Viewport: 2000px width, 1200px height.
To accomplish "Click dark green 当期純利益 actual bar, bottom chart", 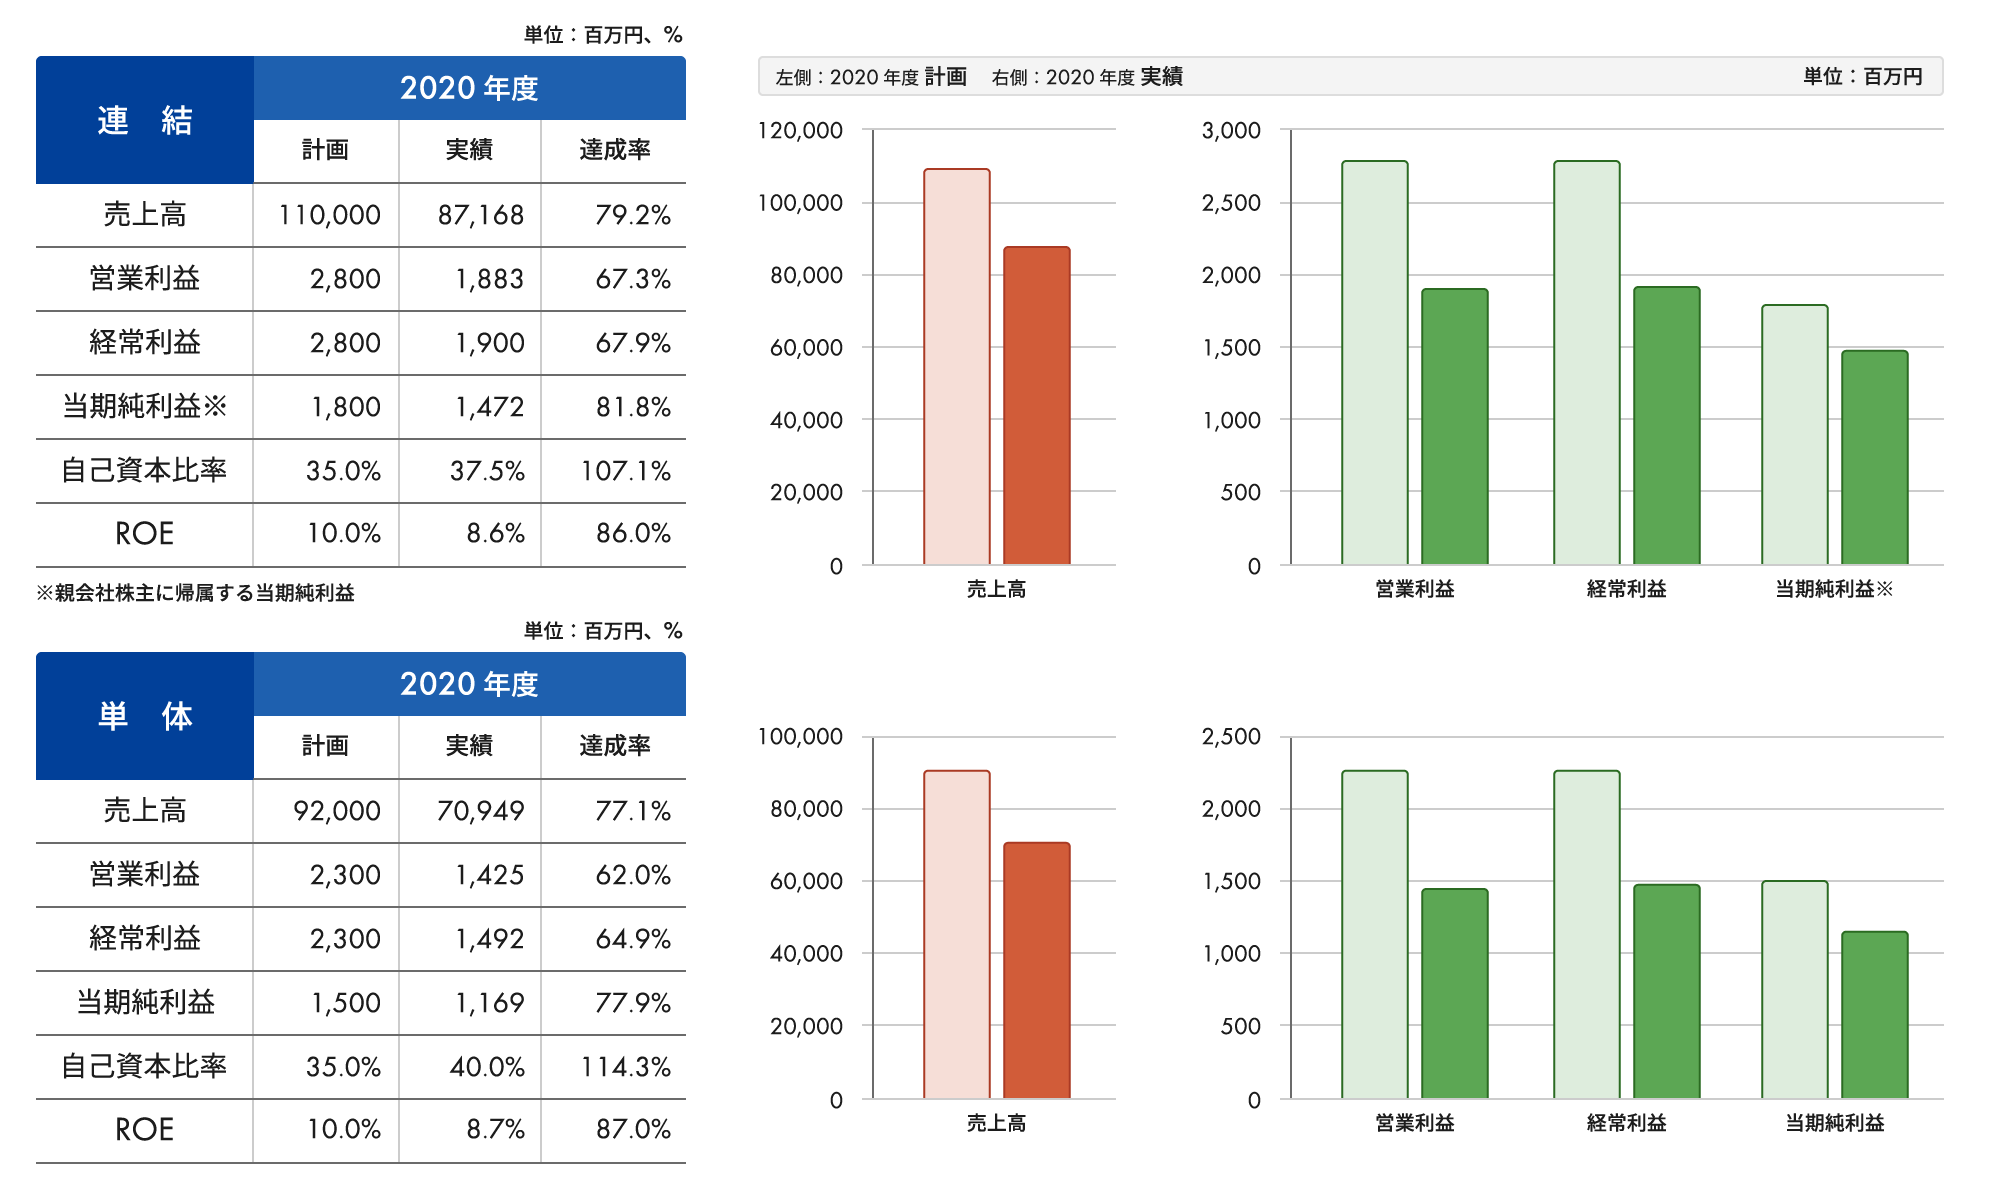I will 1875,1015.
